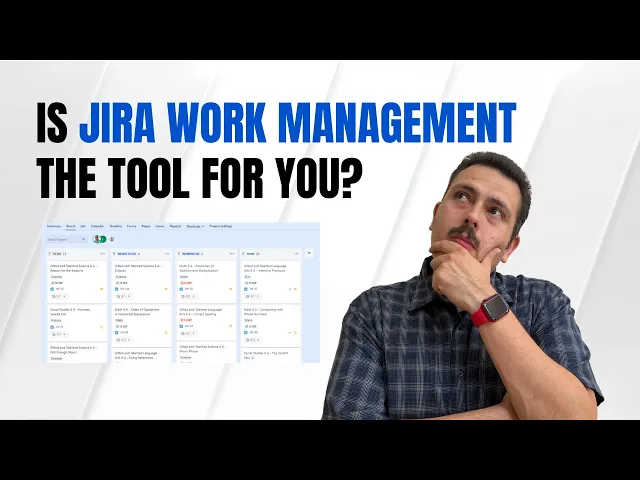Open the WORK TO DO column three-dot menu
Screen dimensions: 640x480
pyautogui.click(x=167, y=253)
